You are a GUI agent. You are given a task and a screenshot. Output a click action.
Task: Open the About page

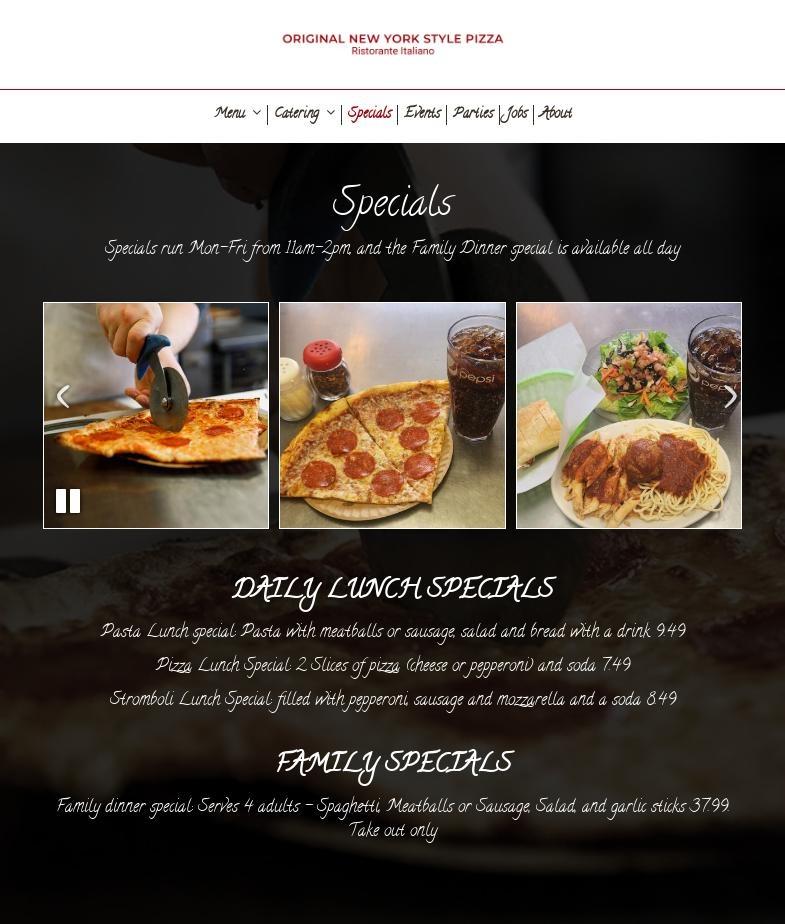pyautogui.click(x=555, y=113)
